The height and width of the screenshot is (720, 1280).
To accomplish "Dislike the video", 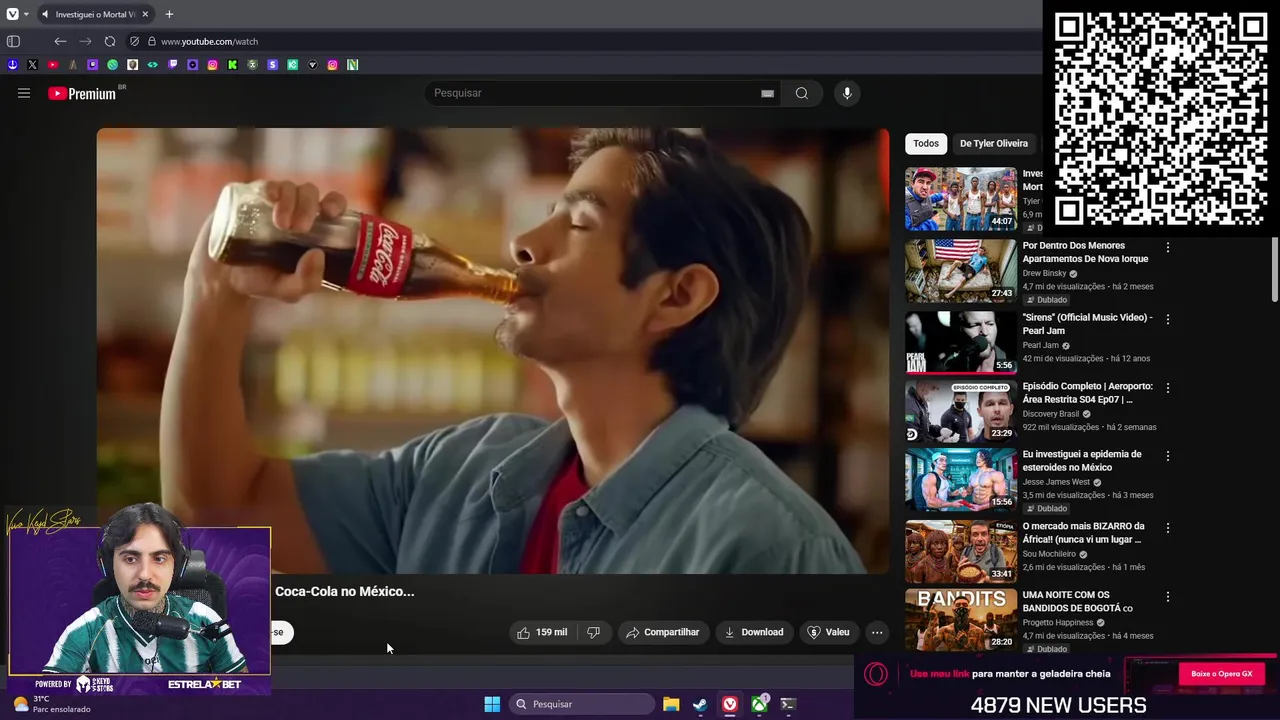I will pos(594,632).
